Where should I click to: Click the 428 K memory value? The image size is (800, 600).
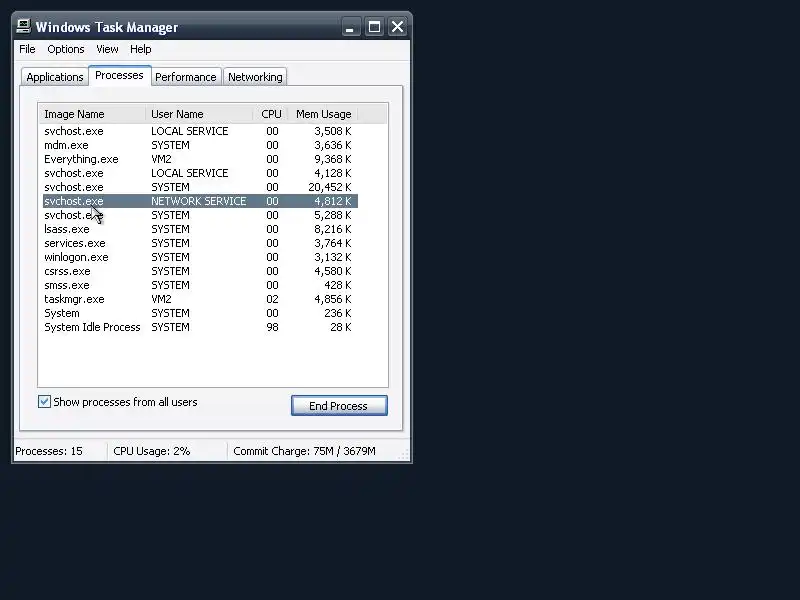pos(338,285)
